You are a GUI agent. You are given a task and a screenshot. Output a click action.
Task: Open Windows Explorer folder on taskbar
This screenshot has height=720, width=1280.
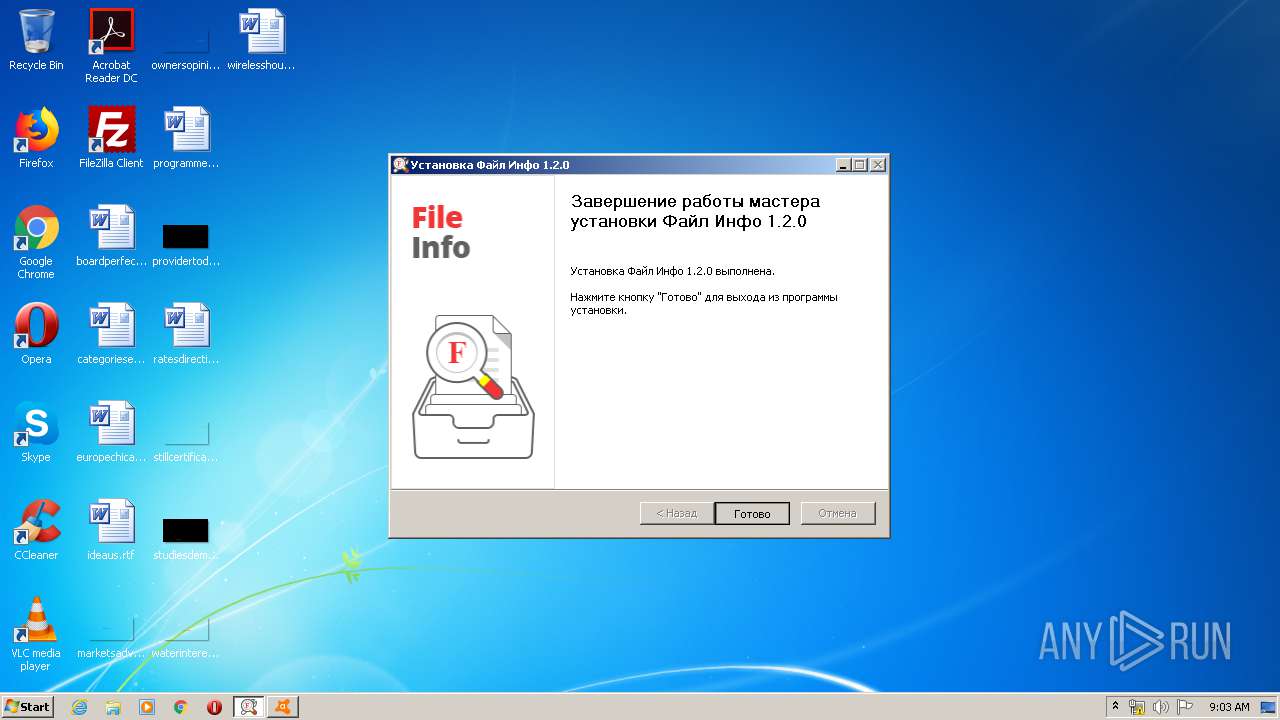click(x=113, y=707)
